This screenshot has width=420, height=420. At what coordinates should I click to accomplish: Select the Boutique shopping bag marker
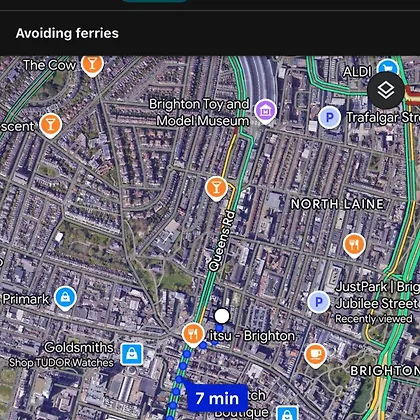click(287, 413)
